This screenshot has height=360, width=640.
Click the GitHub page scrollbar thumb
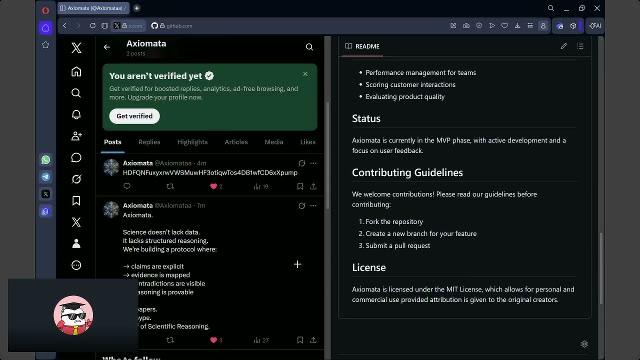coord(601,268)
